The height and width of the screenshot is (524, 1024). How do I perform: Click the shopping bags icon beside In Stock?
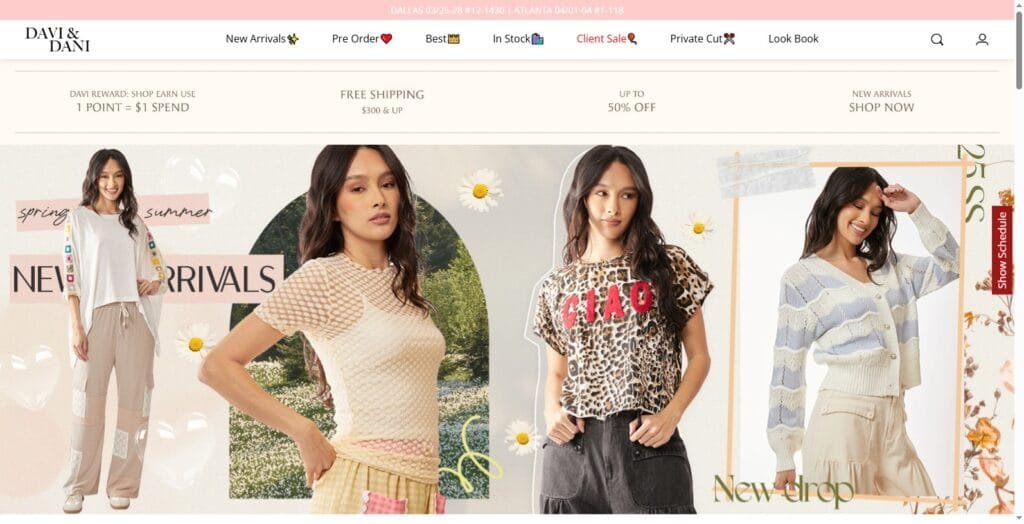537,39
